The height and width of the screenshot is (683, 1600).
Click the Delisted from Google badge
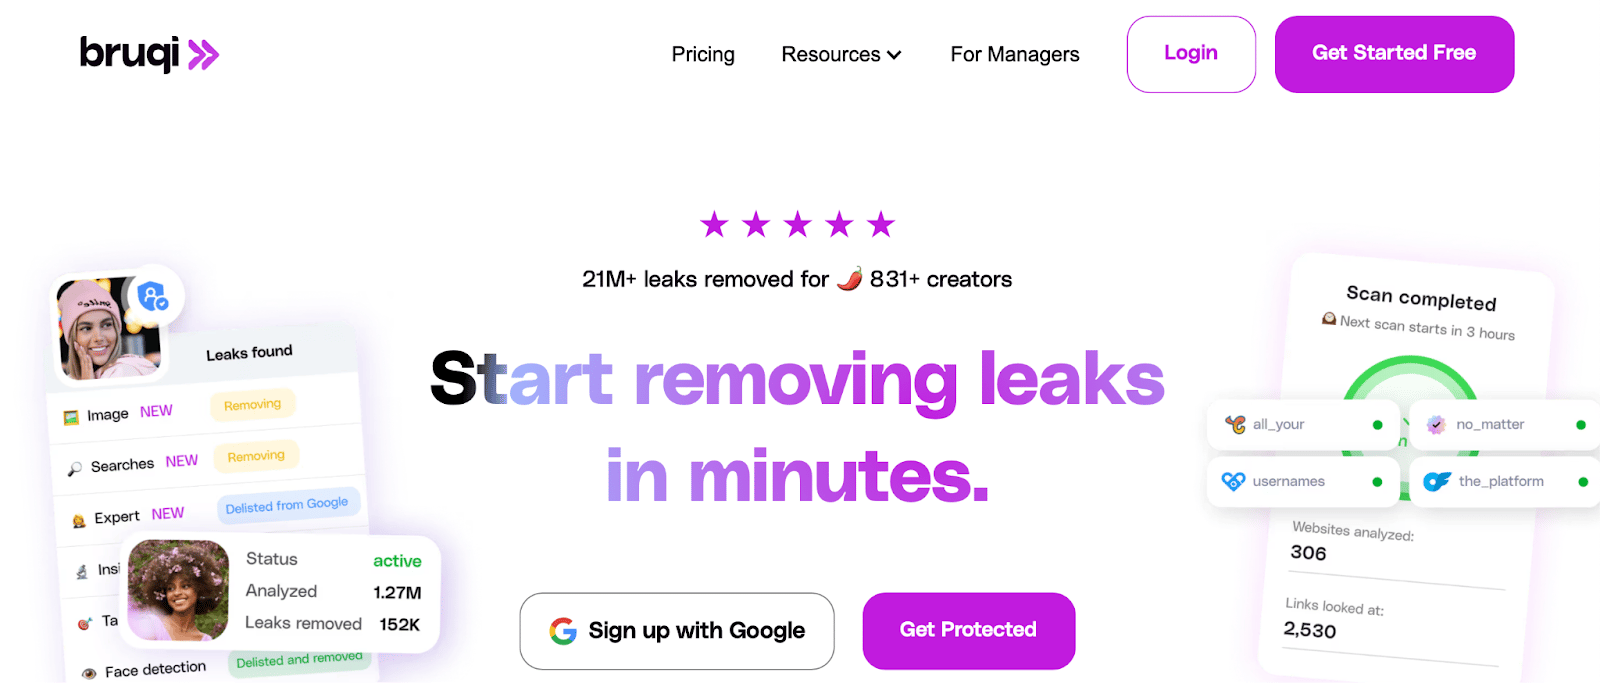(287, 505)
